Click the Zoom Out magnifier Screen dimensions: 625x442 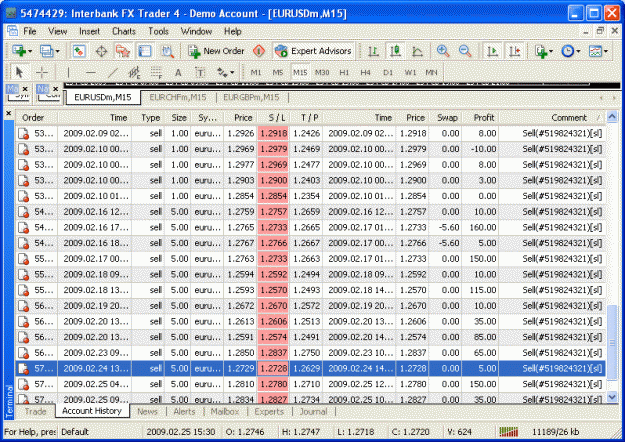pyautogui.click(x=465, y=51)
